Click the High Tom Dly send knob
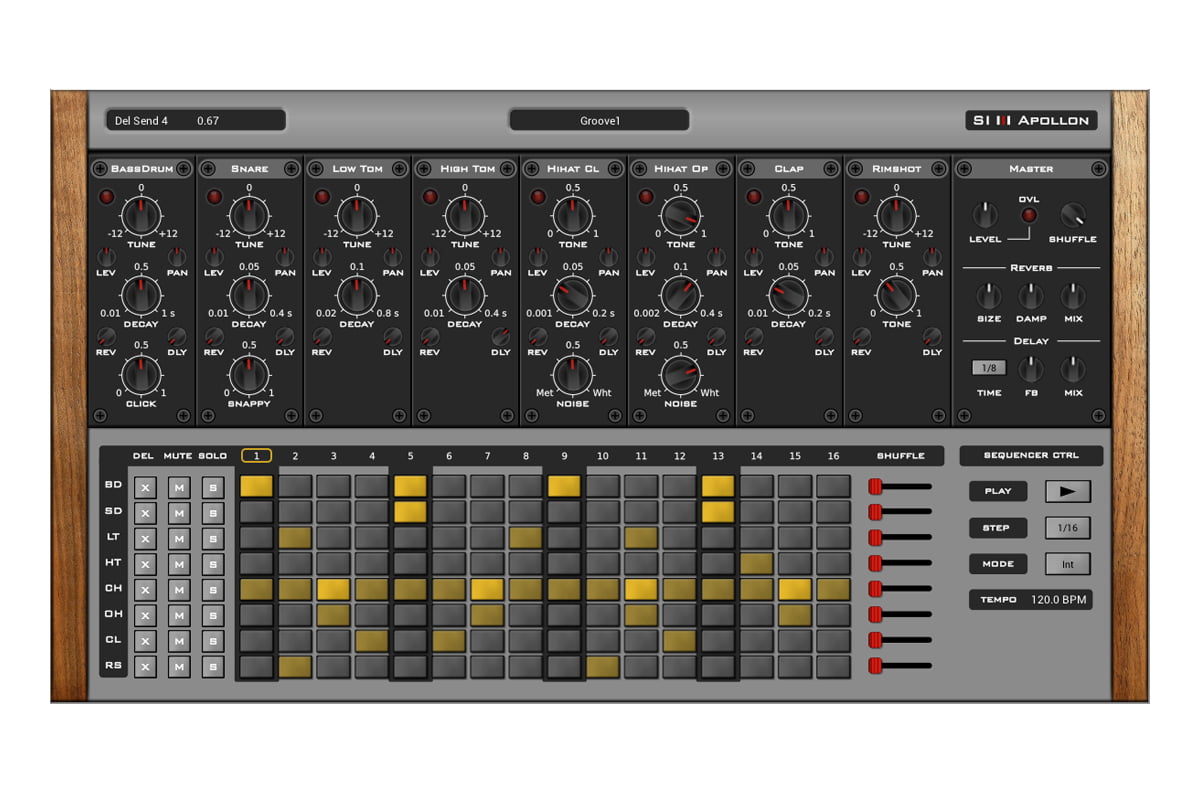Image resolution: width=1200 pixels, height=800 pixels. pos(501,336)
